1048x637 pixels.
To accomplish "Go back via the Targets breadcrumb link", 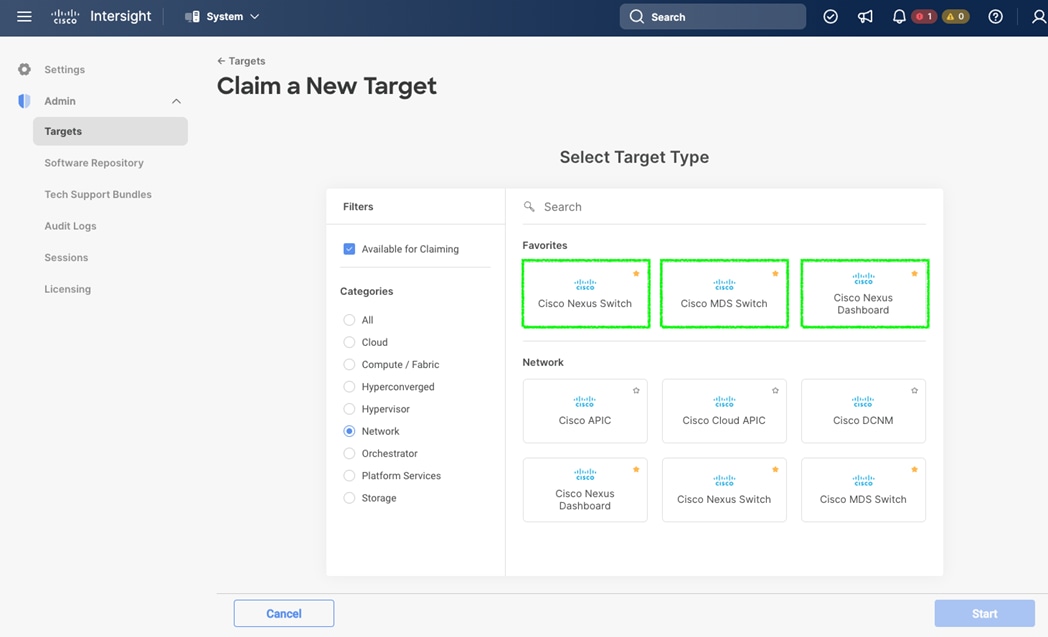I will click(241, 61).
